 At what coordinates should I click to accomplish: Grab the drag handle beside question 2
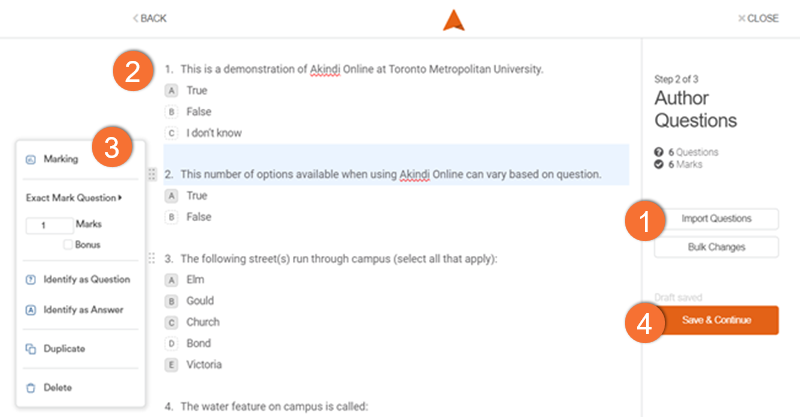point(152,174)
